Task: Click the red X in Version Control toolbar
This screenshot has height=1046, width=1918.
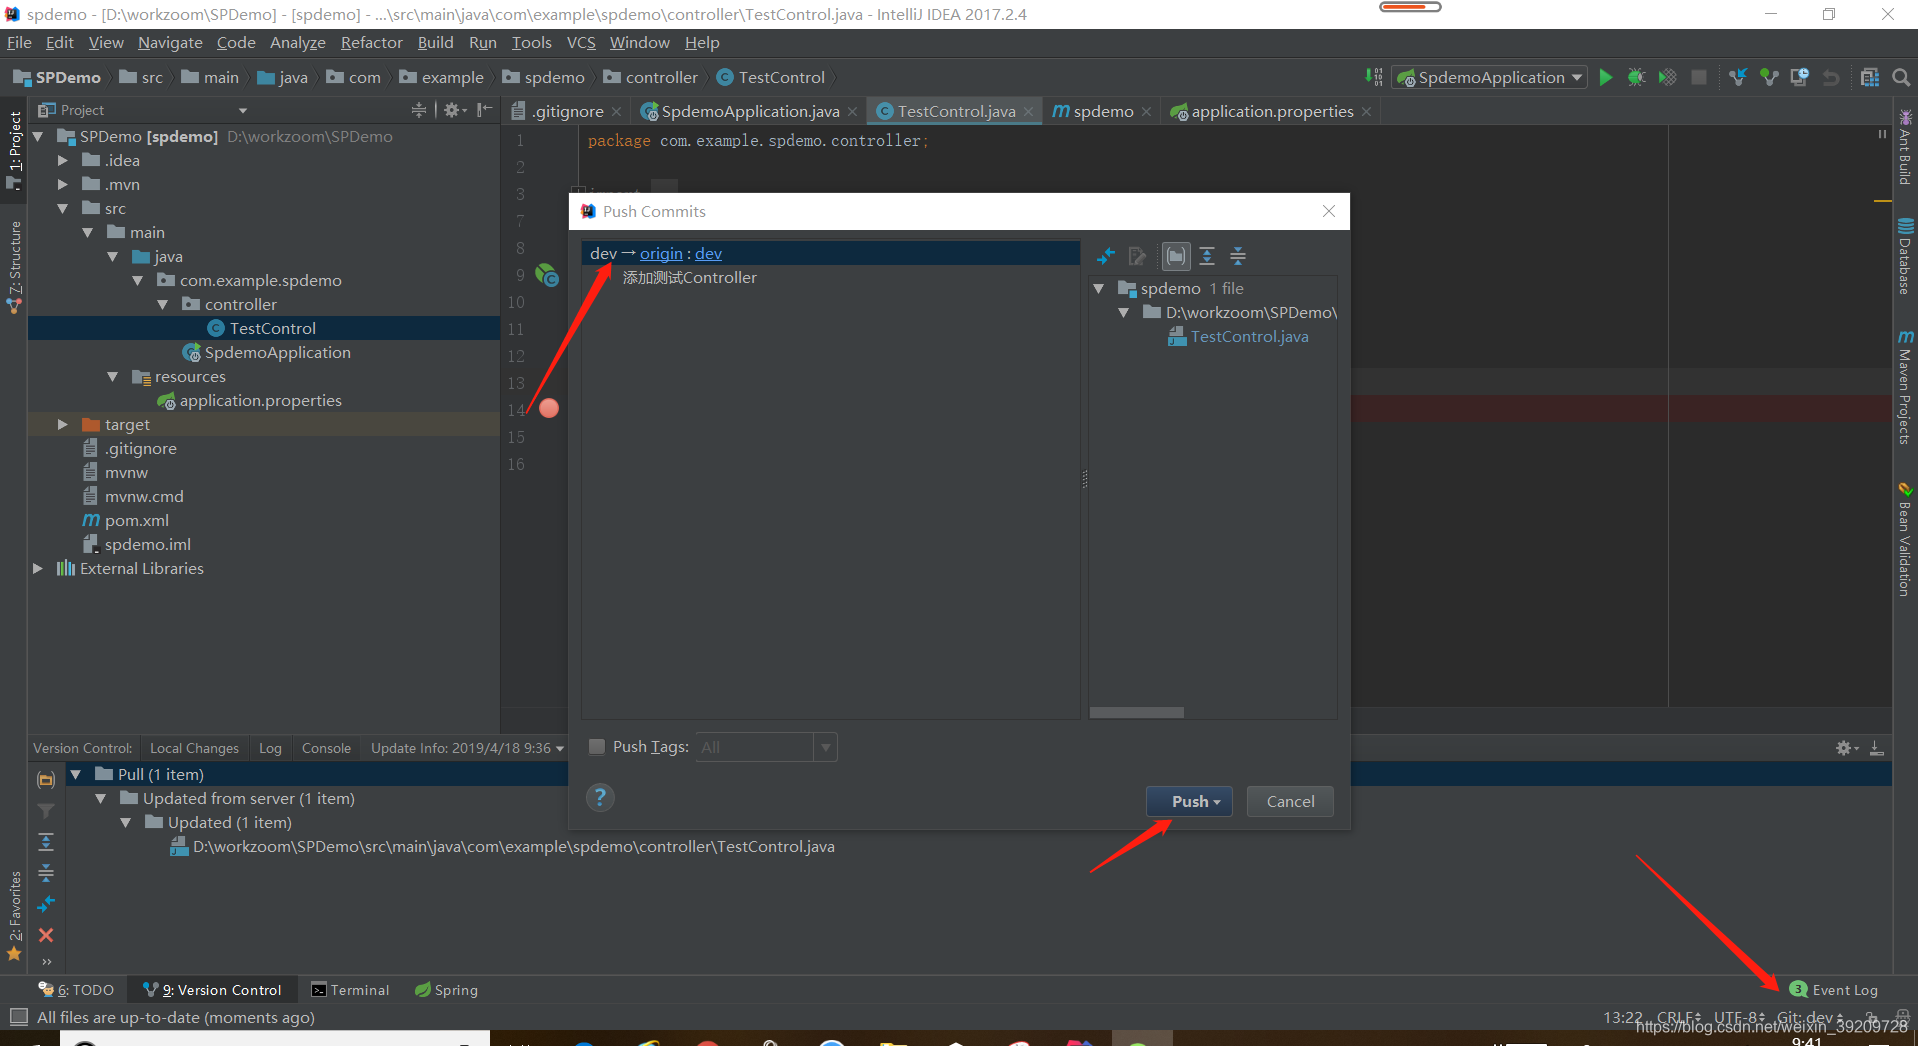Action: pyautogui.click(x=46, y=935)
